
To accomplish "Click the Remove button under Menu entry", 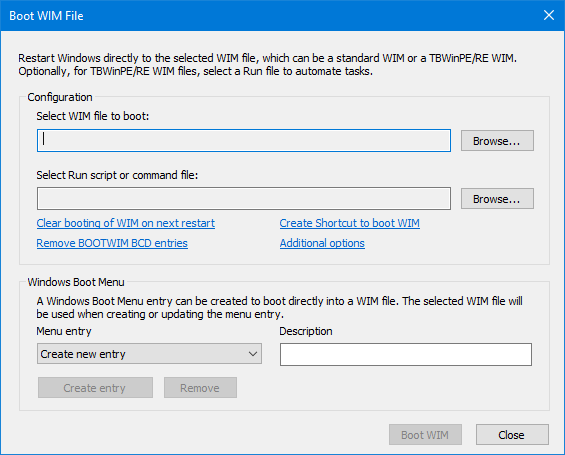I will click(200, 388).
